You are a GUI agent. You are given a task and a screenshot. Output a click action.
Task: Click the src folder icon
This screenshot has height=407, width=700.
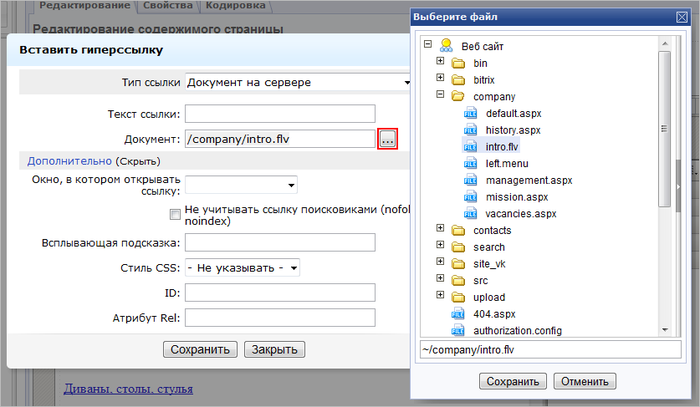[x=458, y=280]
